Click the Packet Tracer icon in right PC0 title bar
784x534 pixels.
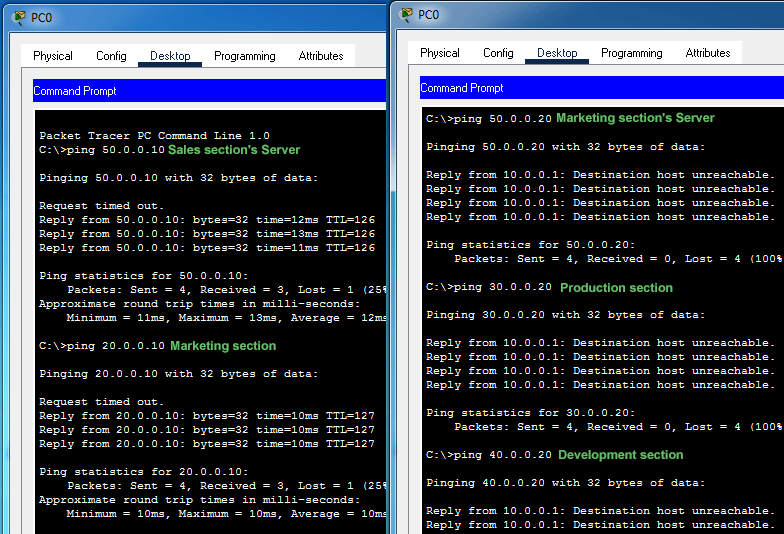pyautogui.click(x=406, y=14)
